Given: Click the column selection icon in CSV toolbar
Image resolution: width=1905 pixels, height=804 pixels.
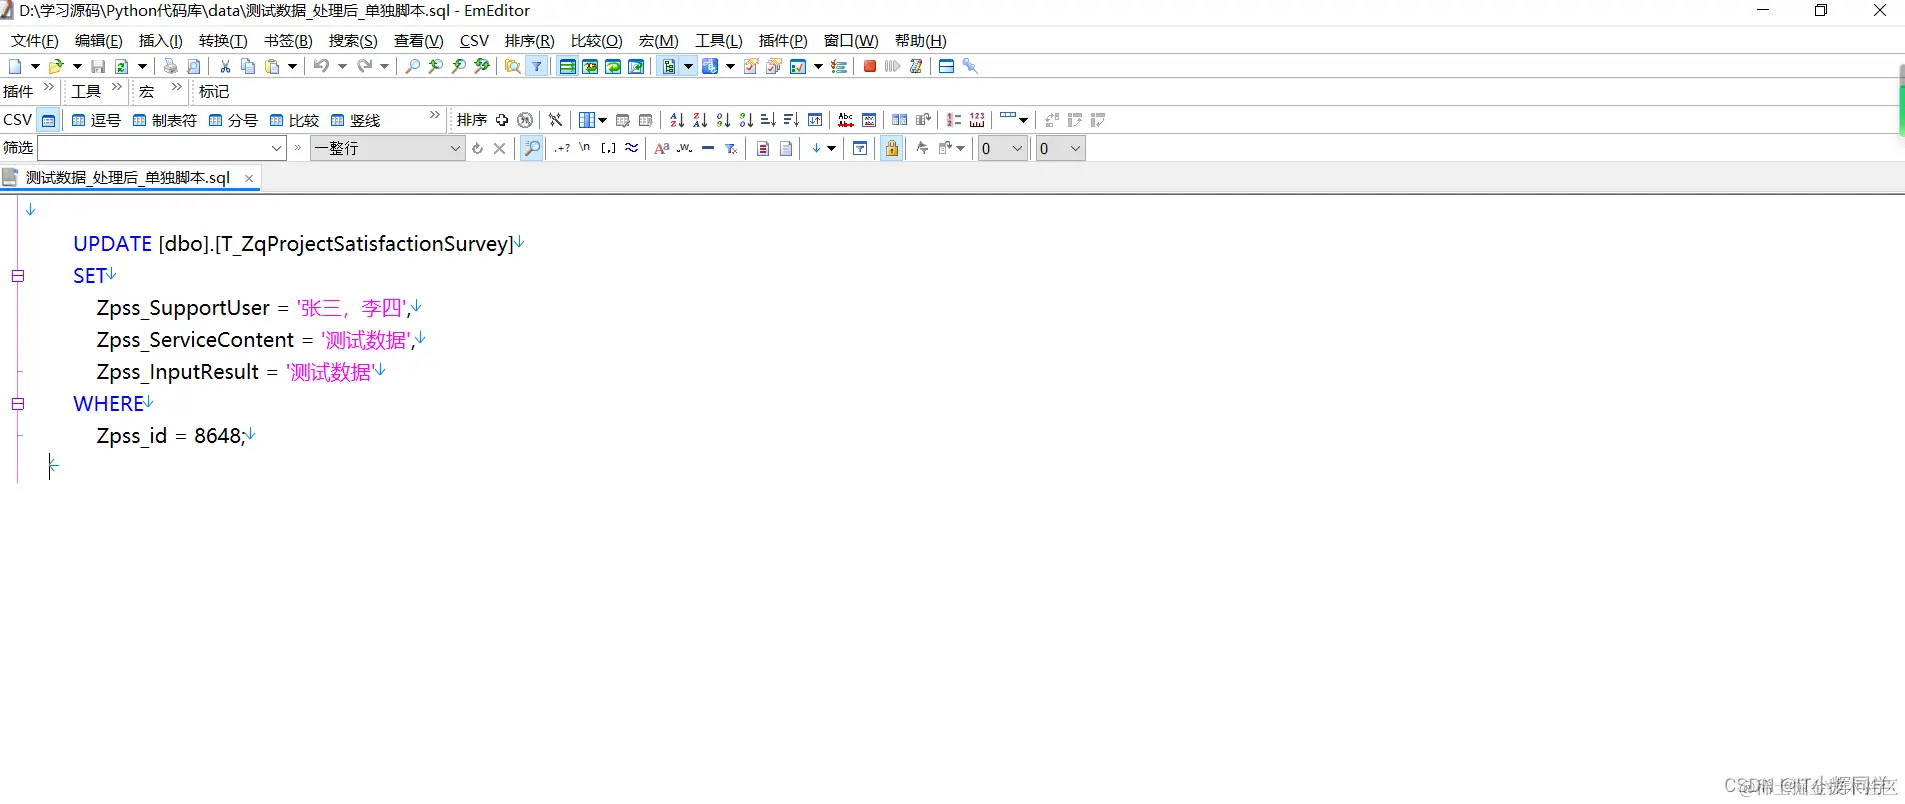Looking at the screenshot, I should [x=587, y=120].
